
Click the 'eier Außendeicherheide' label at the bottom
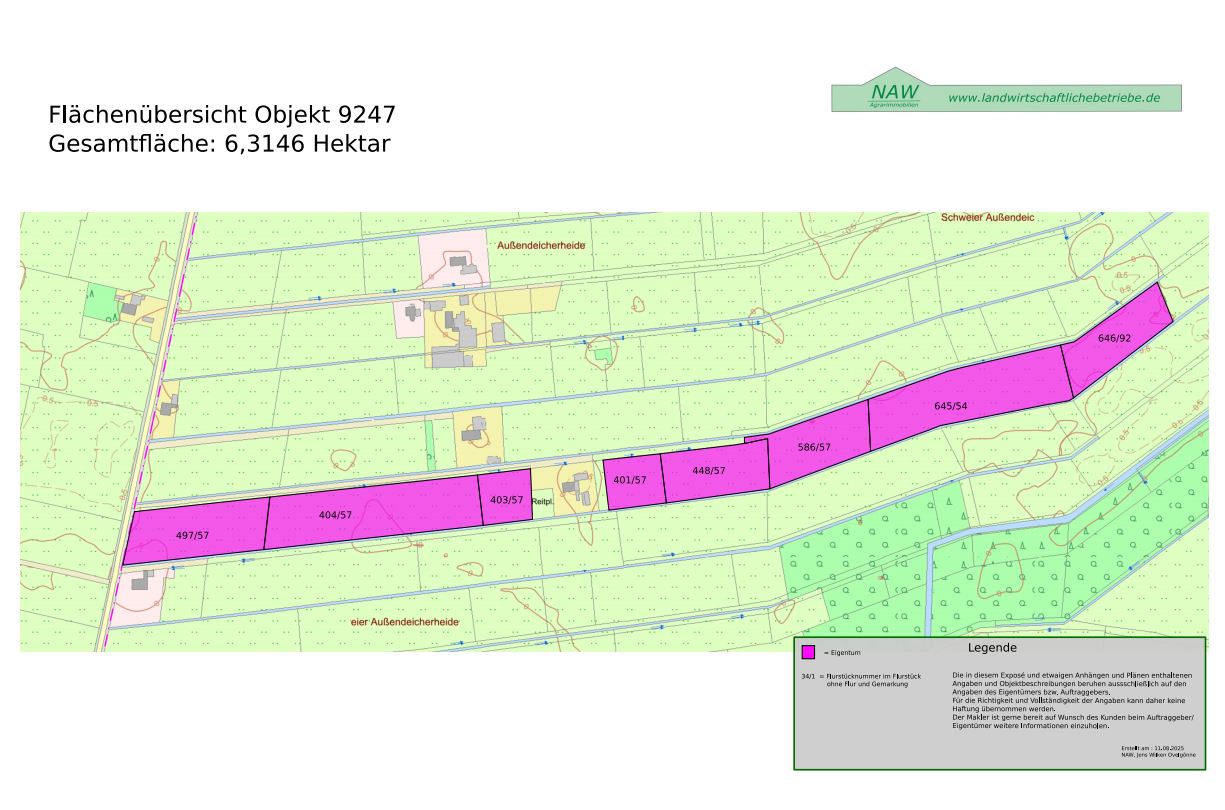(404, 622)
